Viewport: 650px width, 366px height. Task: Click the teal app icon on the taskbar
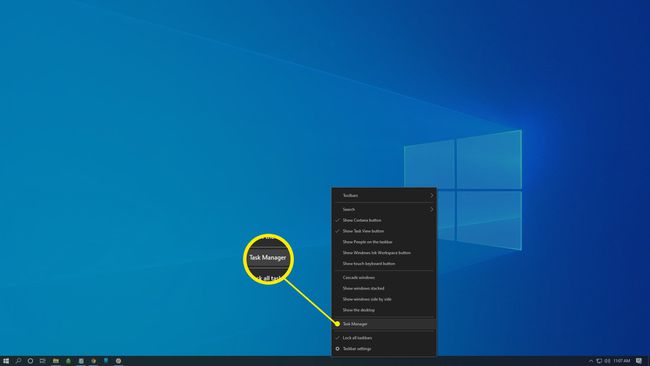click(106, 361)
